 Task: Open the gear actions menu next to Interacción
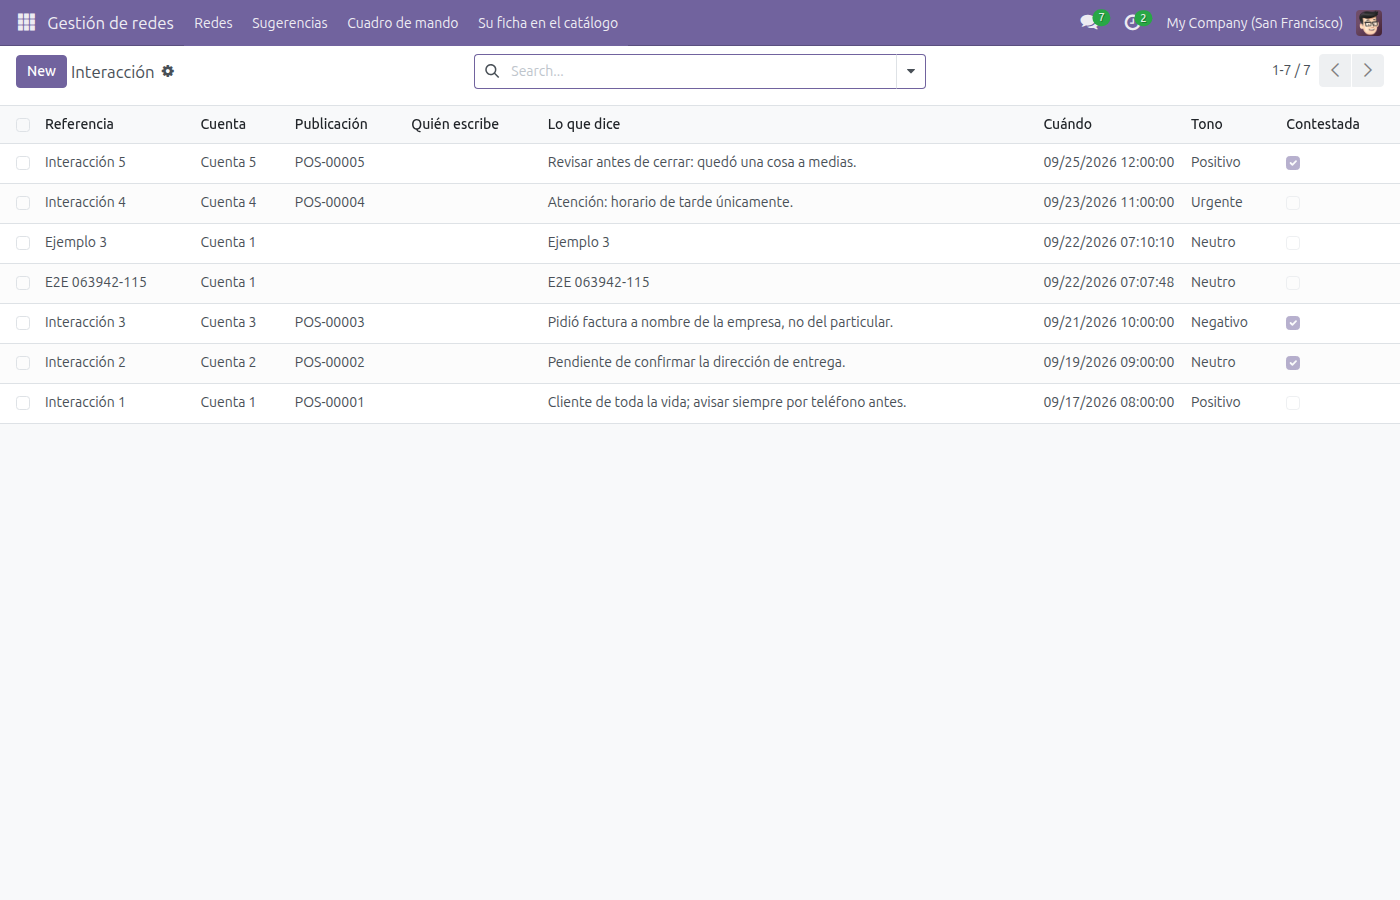[168, 71]
